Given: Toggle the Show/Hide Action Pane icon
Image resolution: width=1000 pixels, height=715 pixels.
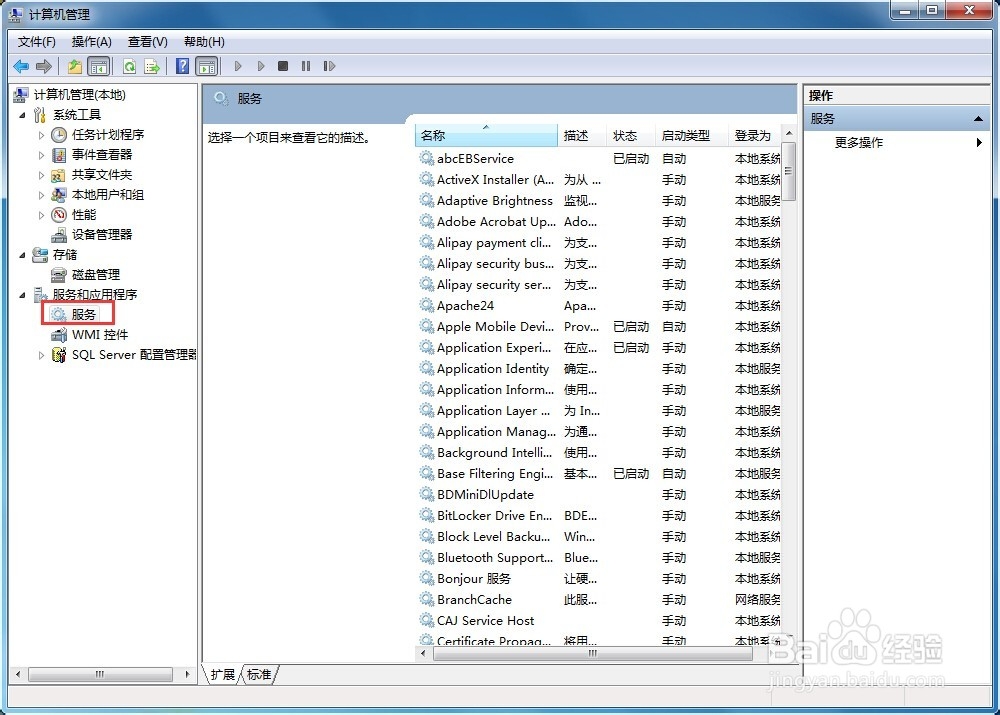Looking at the screenshot, I should 207,66.
